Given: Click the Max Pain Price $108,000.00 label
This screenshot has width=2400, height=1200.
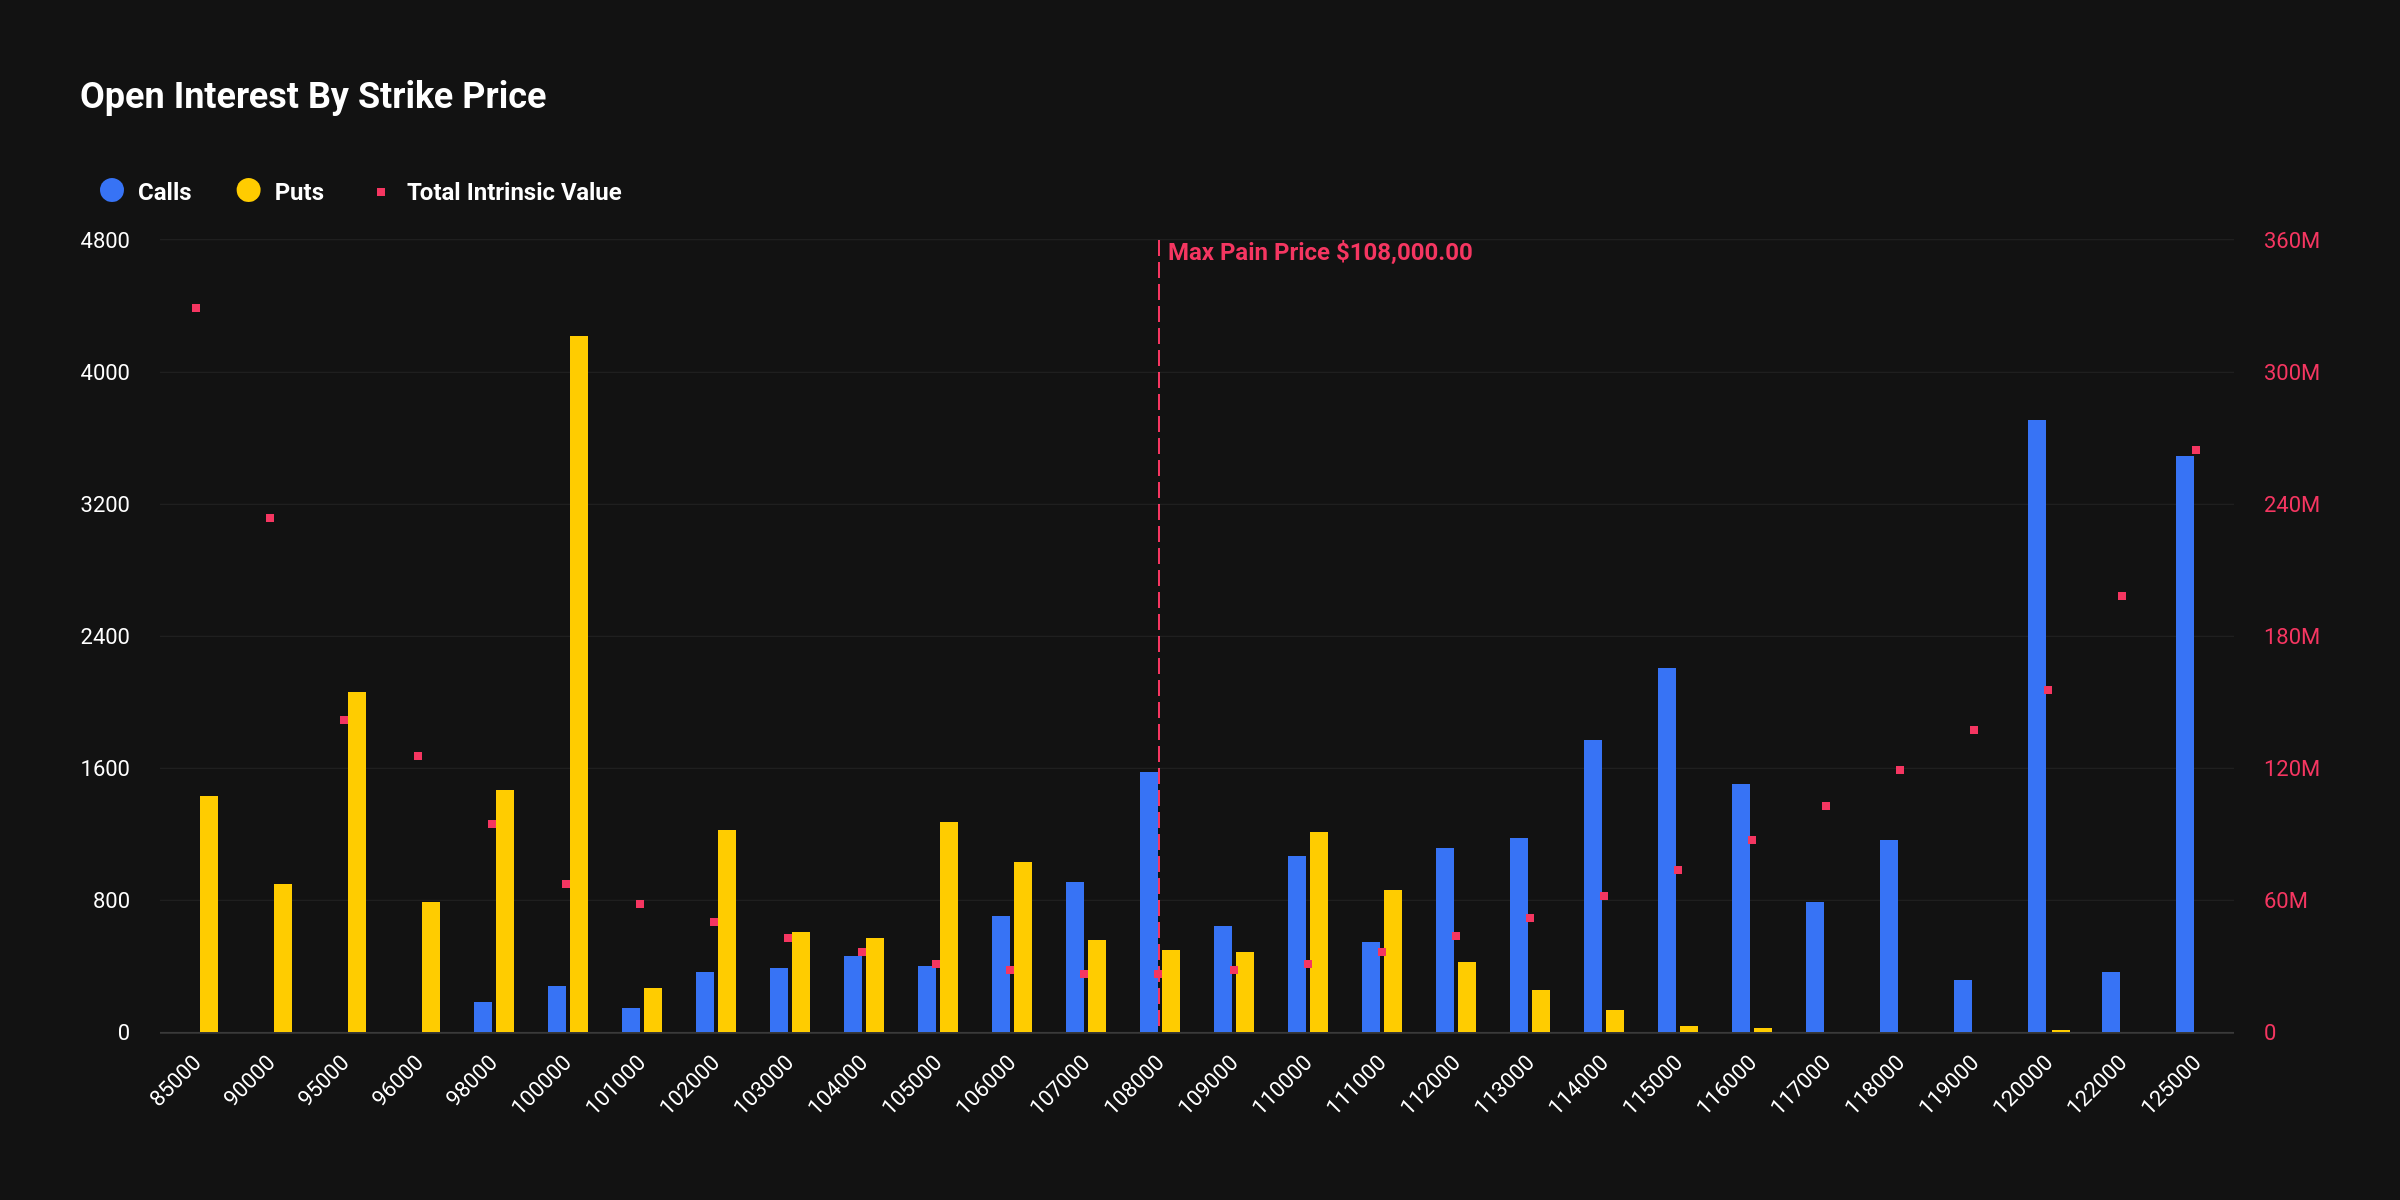Looking at the screenshot, I should tap(1319, 252).
